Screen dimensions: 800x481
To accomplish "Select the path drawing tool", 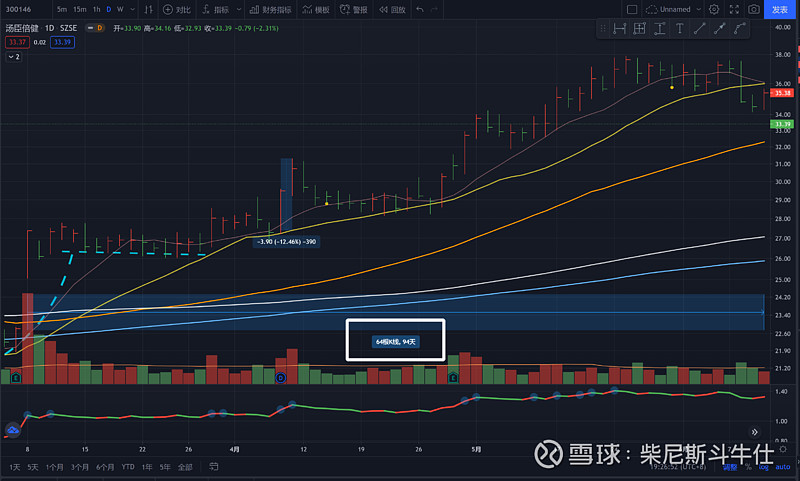I will pos(739,29).
